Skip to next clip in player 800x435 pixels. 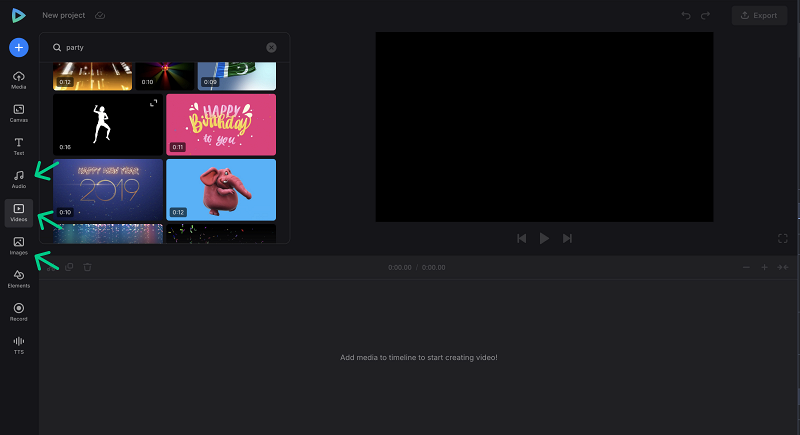click(x=567, y=239)
